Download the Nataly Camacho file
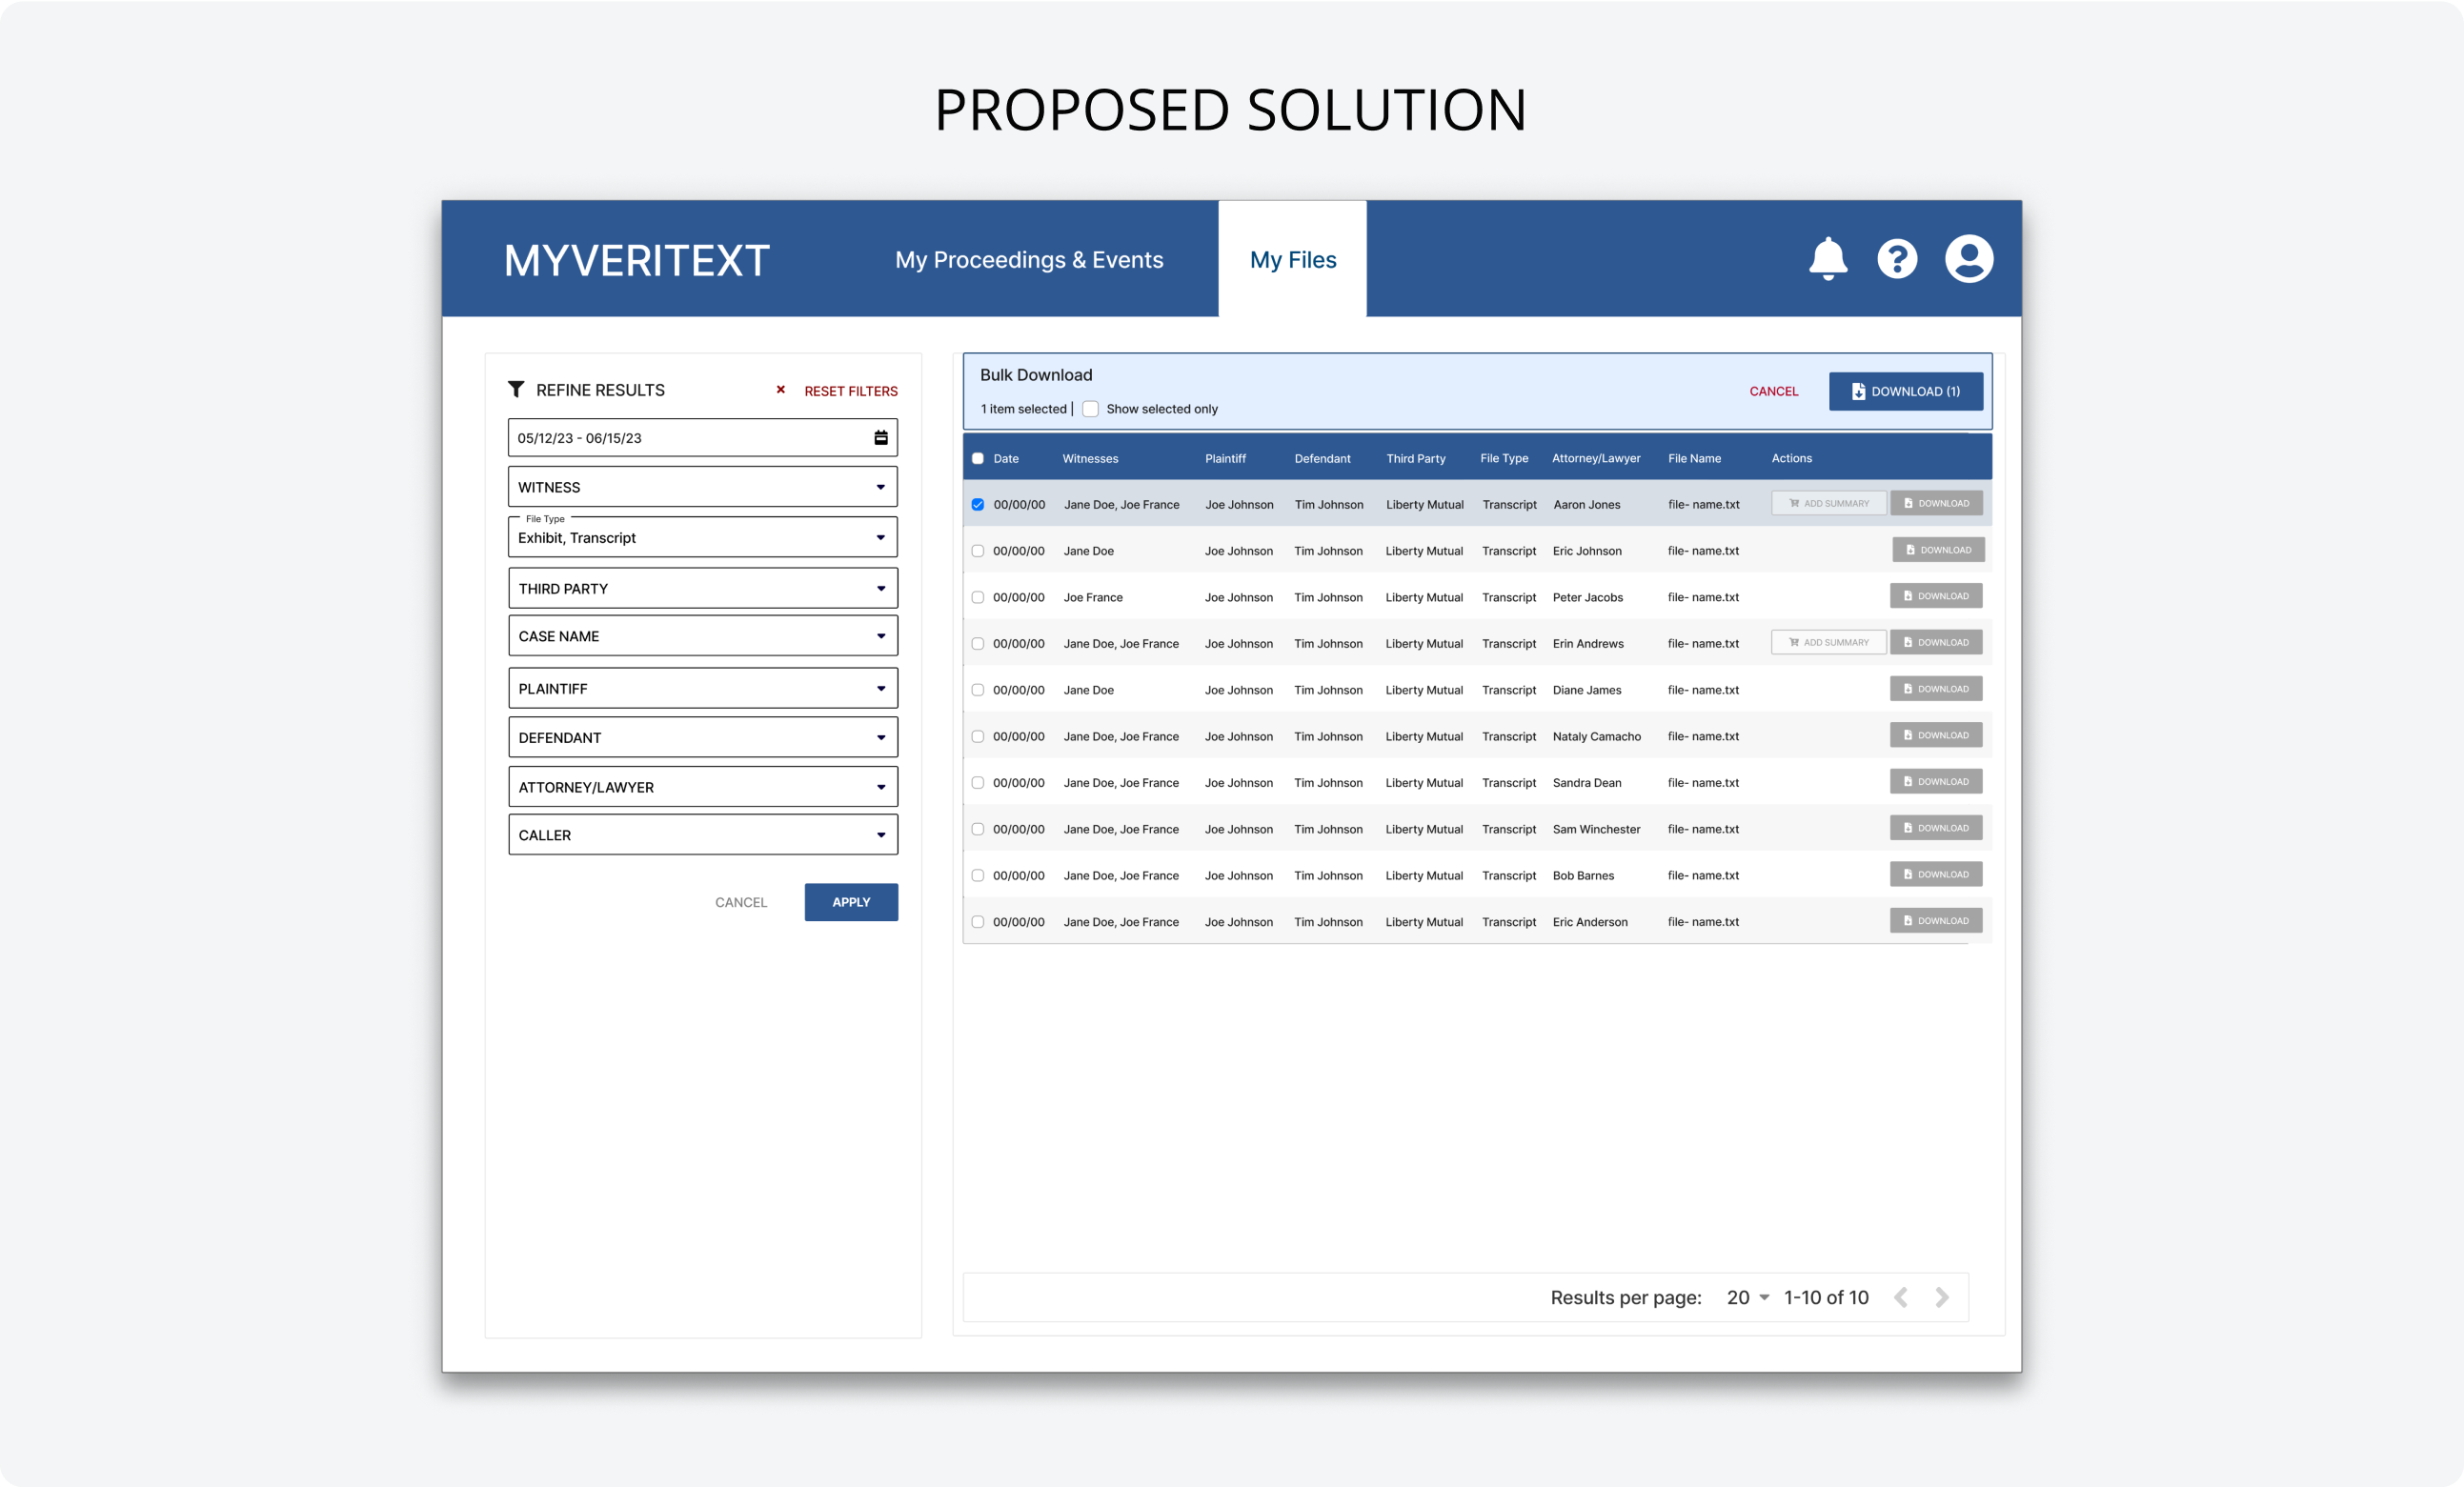The height and width of the screenshot is (1487, 2464). (x=1936, y=735)
